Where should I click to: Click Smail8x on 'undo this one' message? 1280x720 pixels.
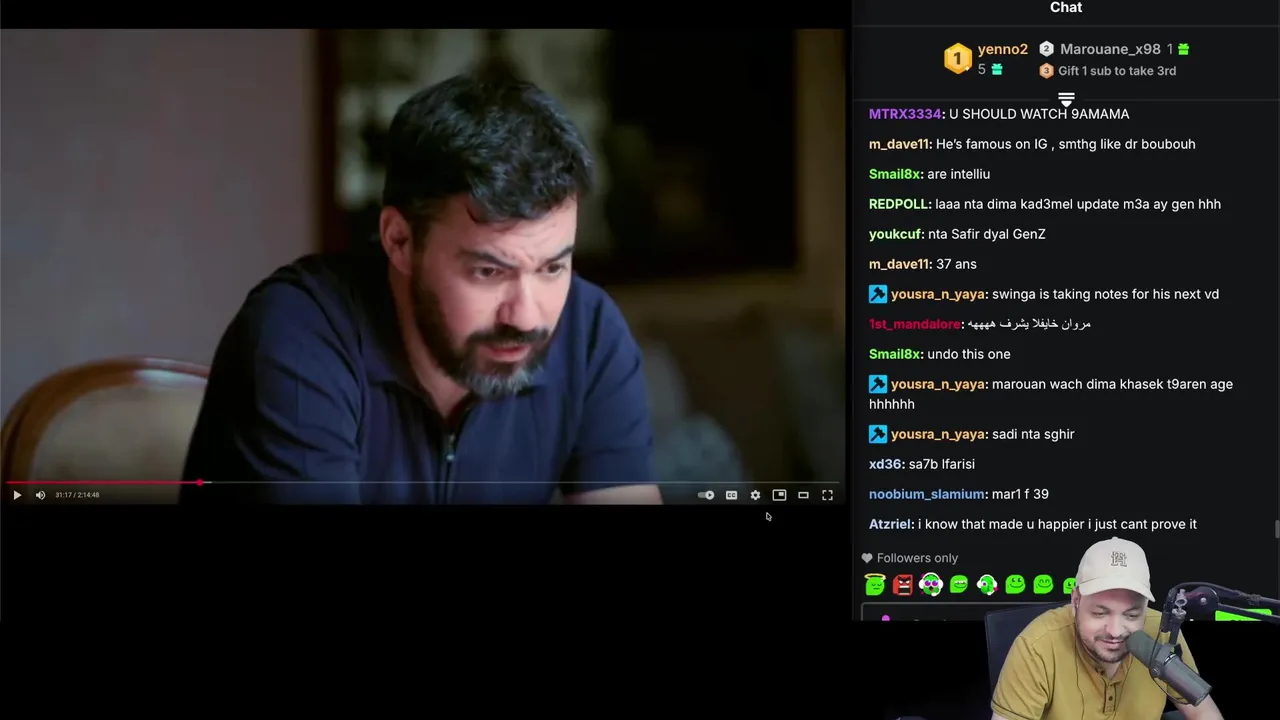pos(895,354)
